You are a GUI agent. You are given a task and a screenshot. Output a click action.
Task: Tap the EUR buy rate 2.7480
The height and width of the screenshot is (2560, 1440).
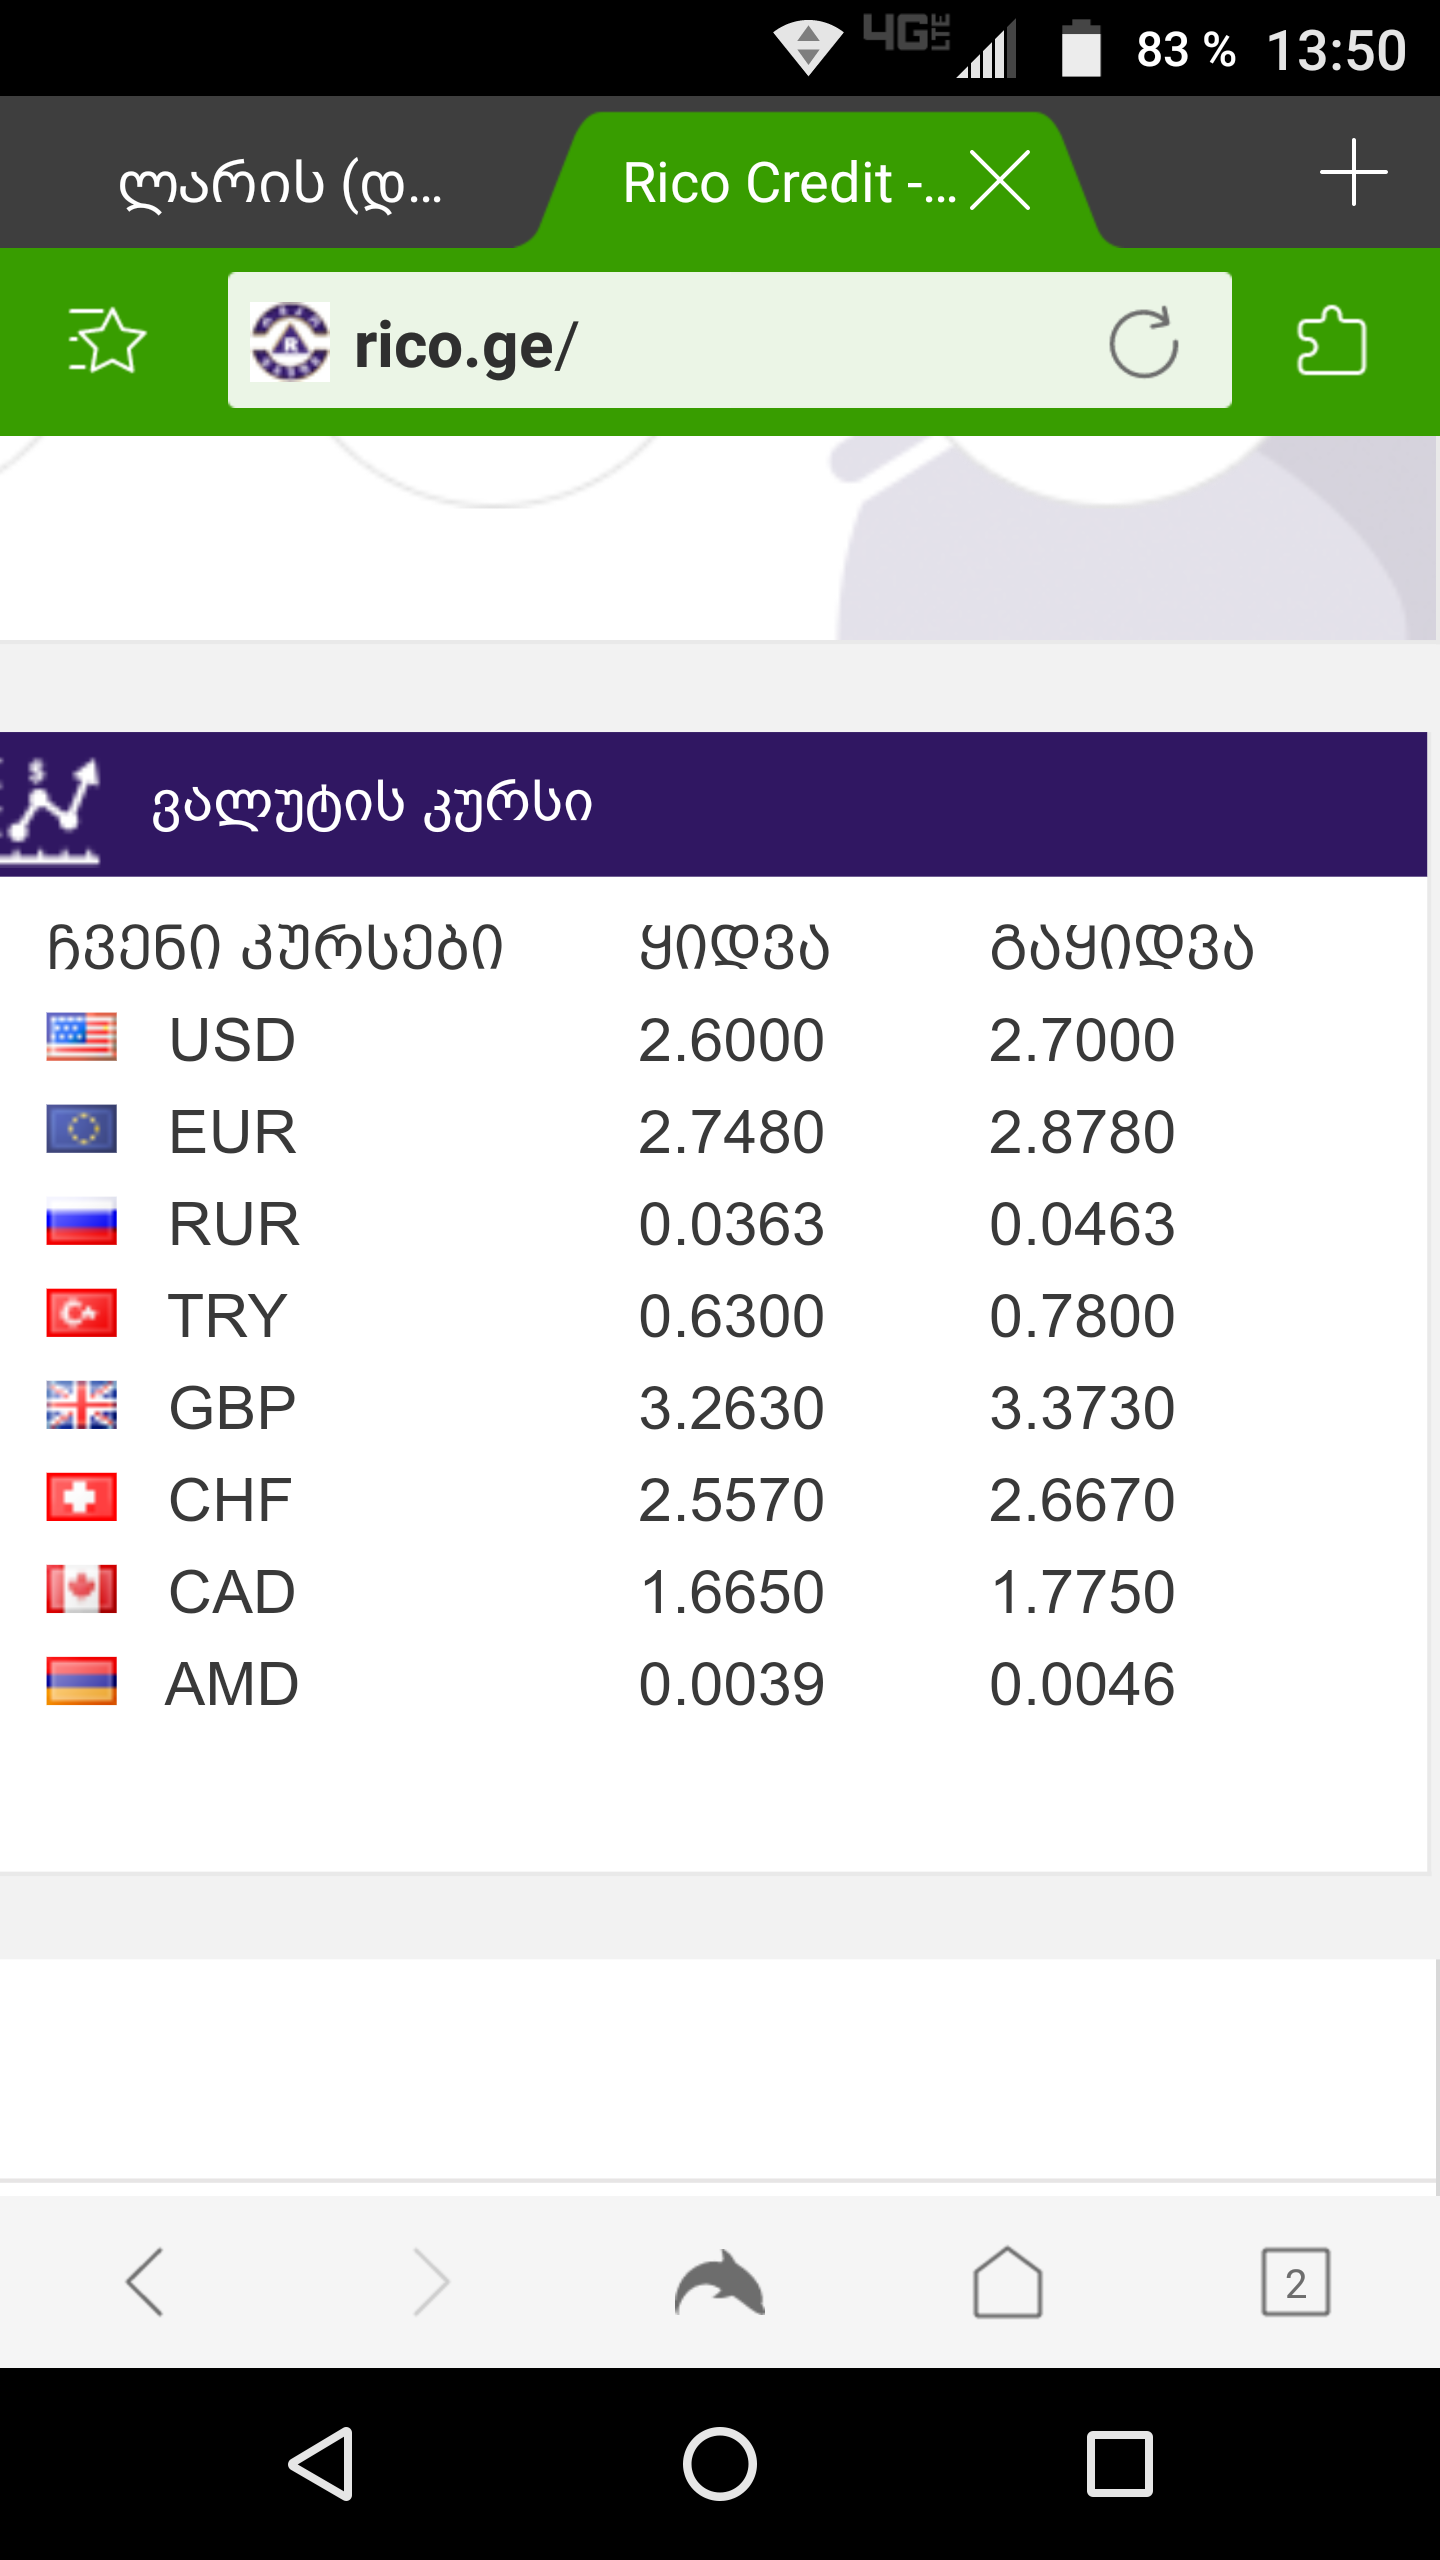click(x=731, y=1132)
